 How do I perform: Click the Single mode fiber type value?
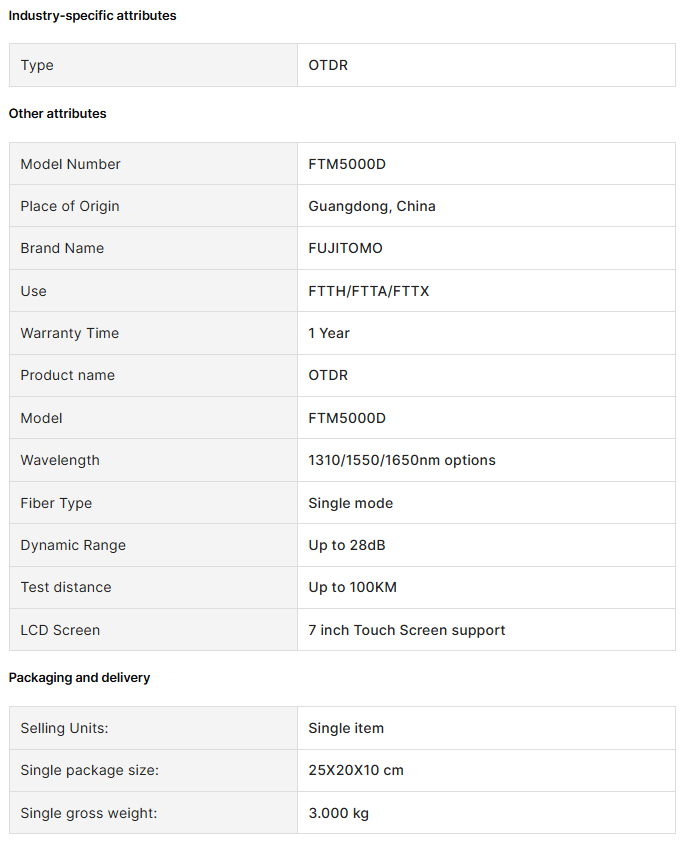click(351, 503)
